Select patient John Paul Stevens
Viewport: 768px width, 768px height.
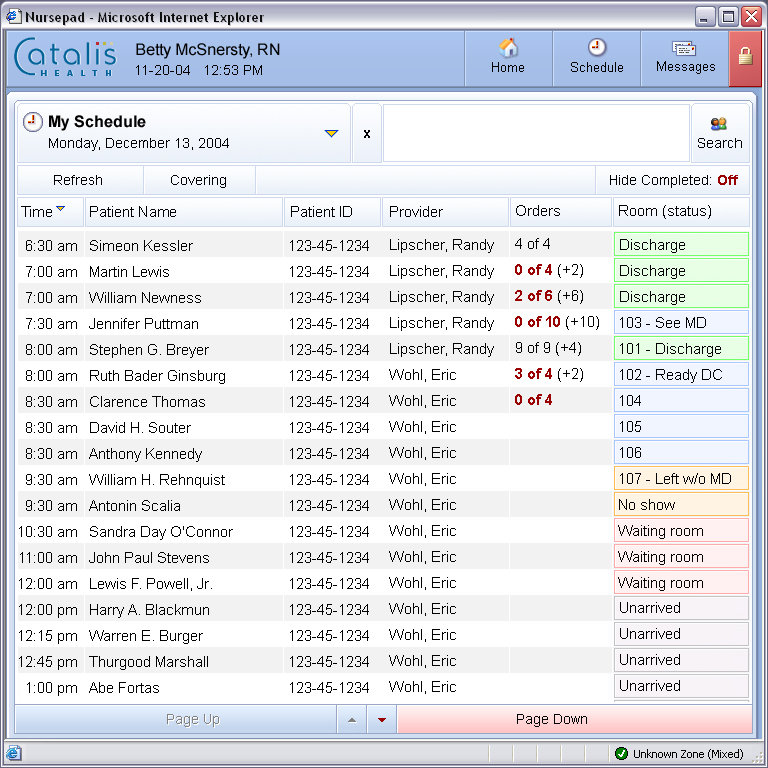pyautogui.click(x=149, y=557)
